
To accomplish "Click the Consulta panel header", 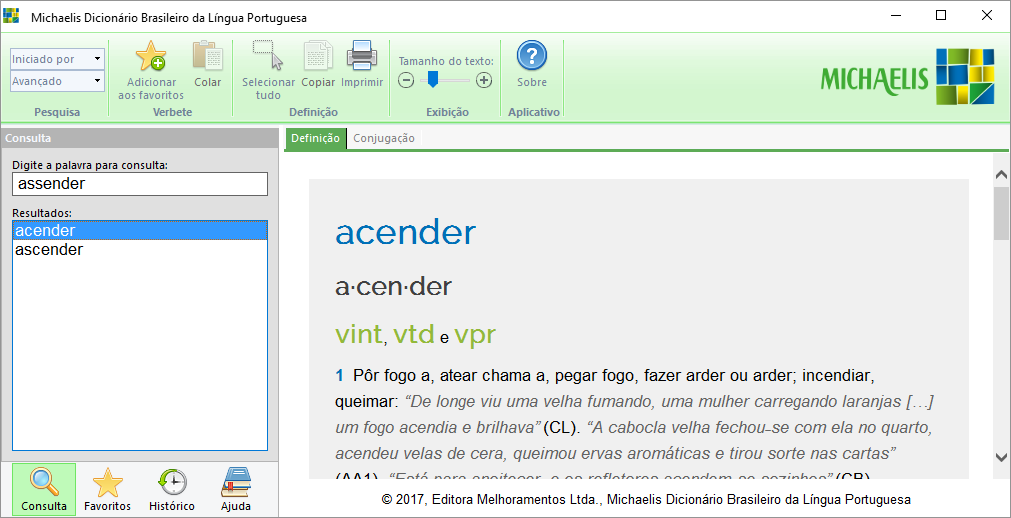I will (140, 138).
